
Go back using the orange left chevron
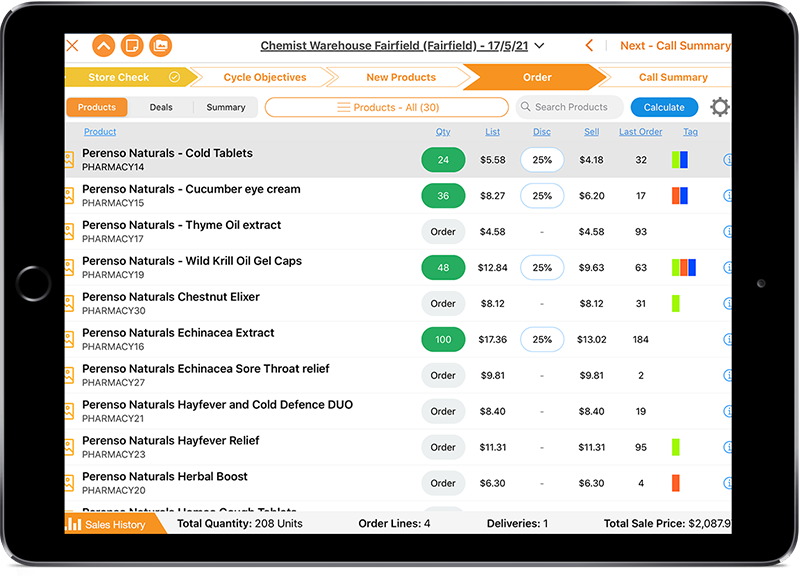(x=590, y=46)
